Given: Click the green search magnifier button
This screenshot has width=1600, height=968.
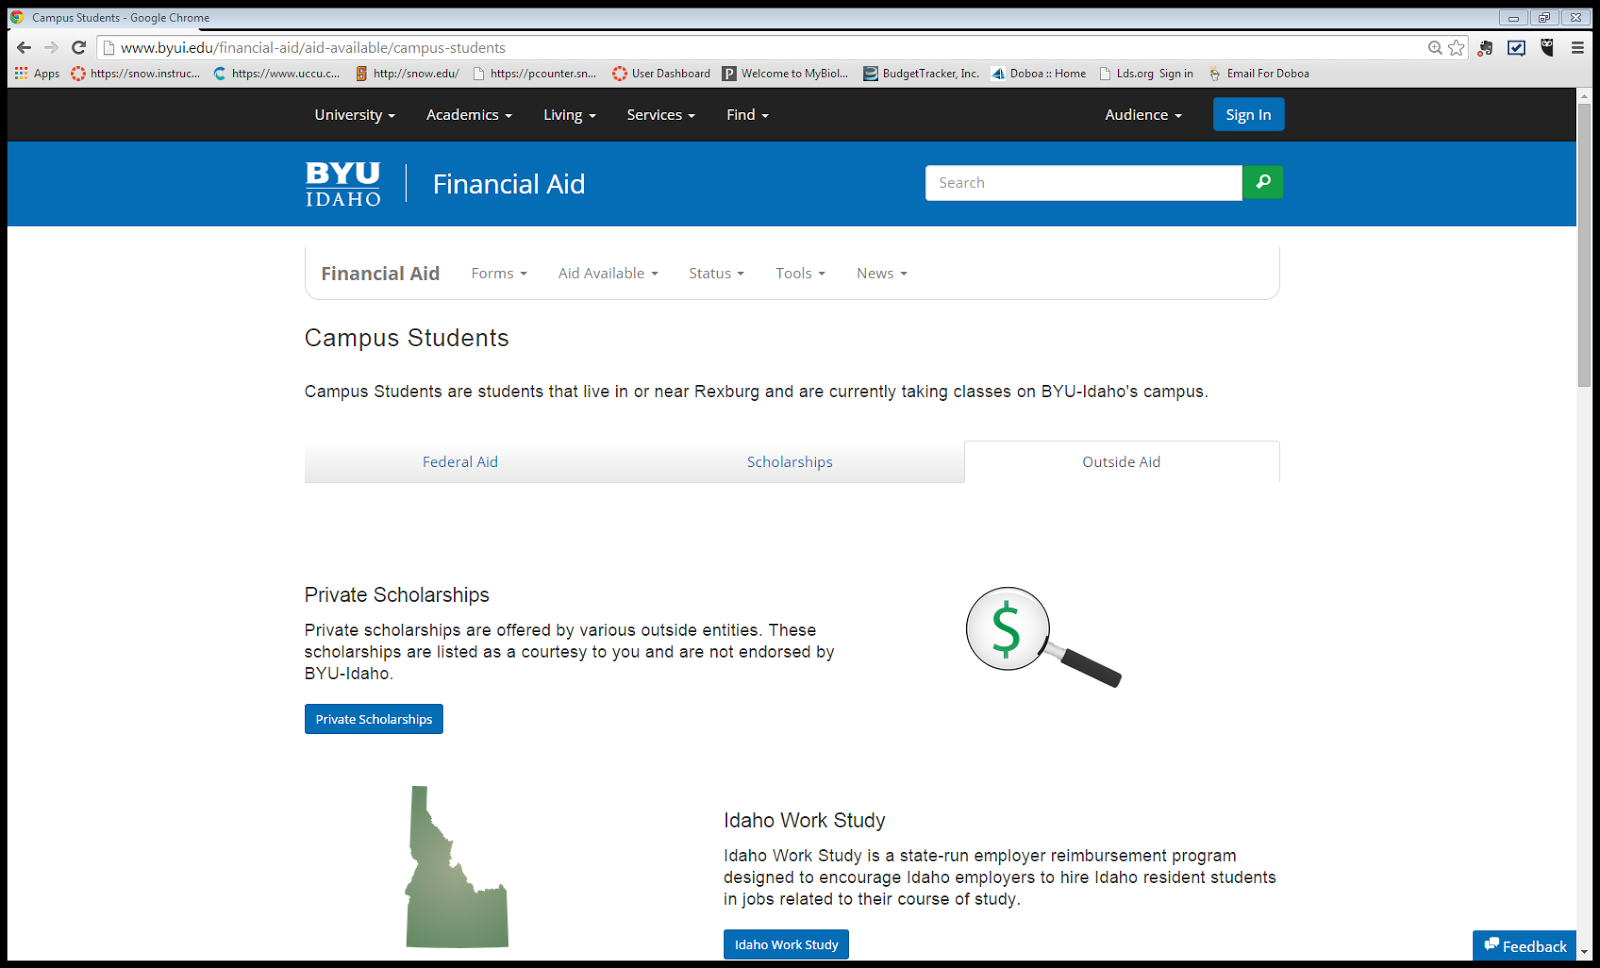Looking at the screenshot, I should pyautogui.click(x=1263, y=182).
